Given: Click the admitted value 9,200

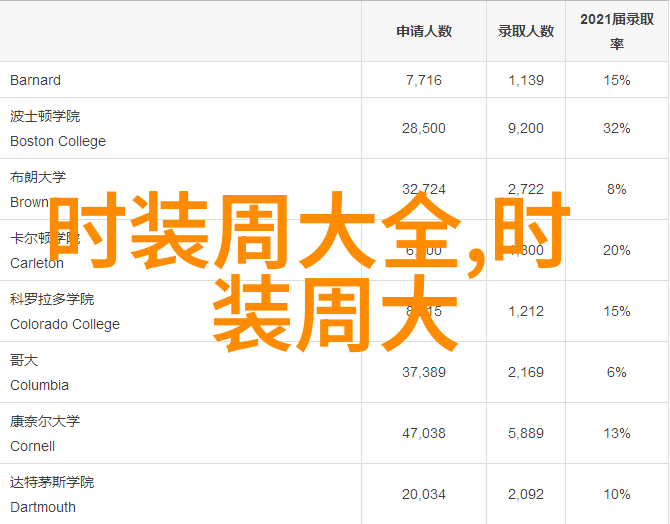Looking at the screenshot, I should click(x=526, y=128).
